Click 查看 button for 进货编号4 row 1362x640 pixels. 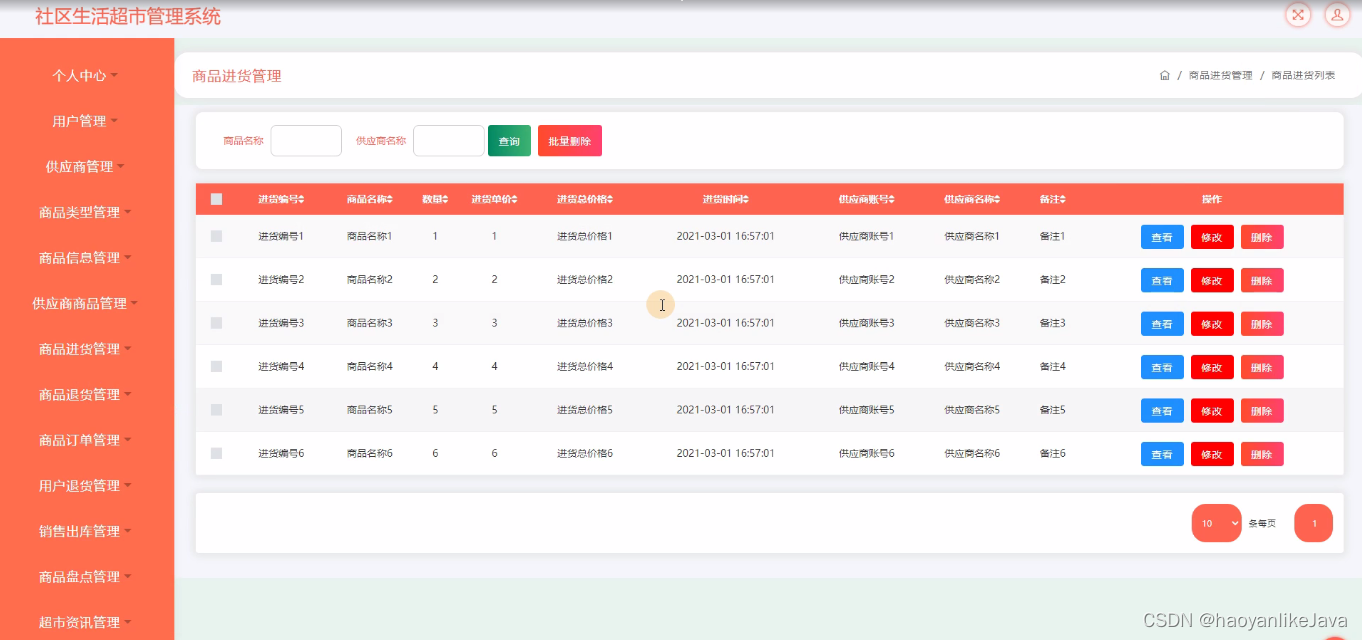tap(1162, 367)
